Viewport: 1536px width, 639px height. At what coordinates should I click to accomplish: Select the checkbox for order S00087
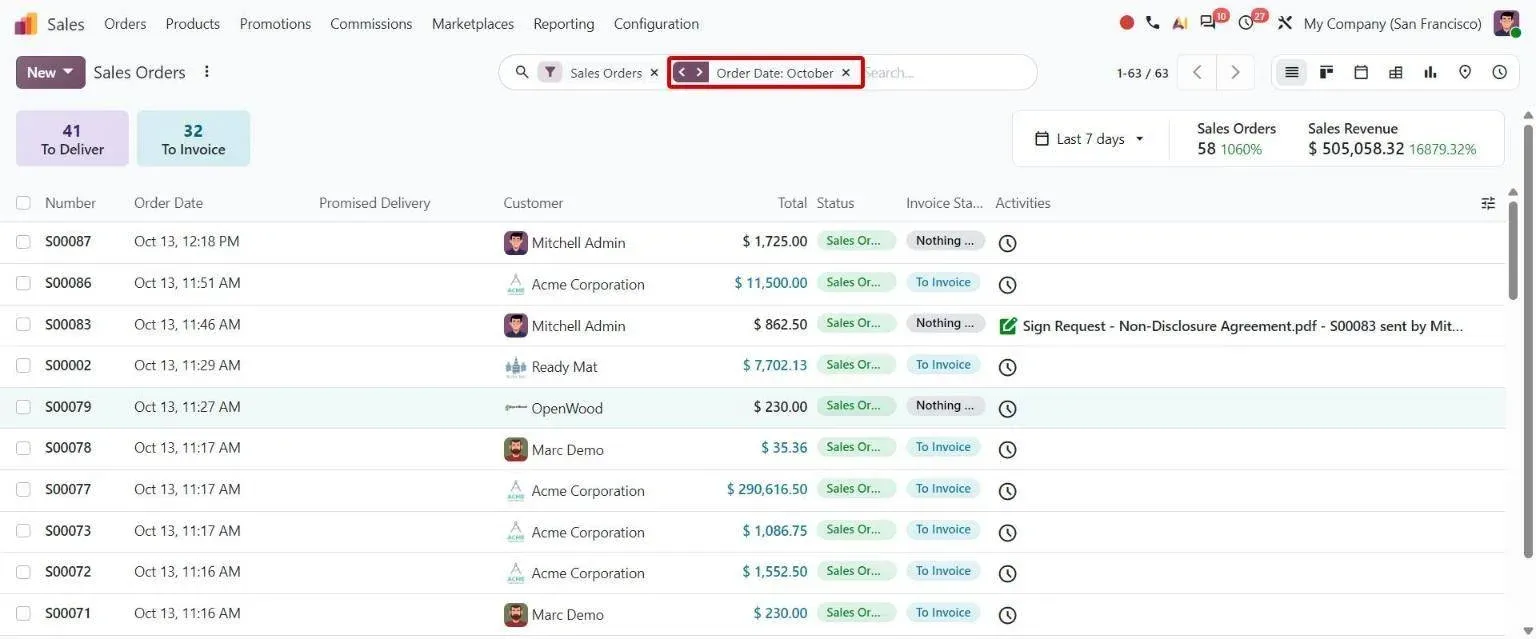(23, 242)
